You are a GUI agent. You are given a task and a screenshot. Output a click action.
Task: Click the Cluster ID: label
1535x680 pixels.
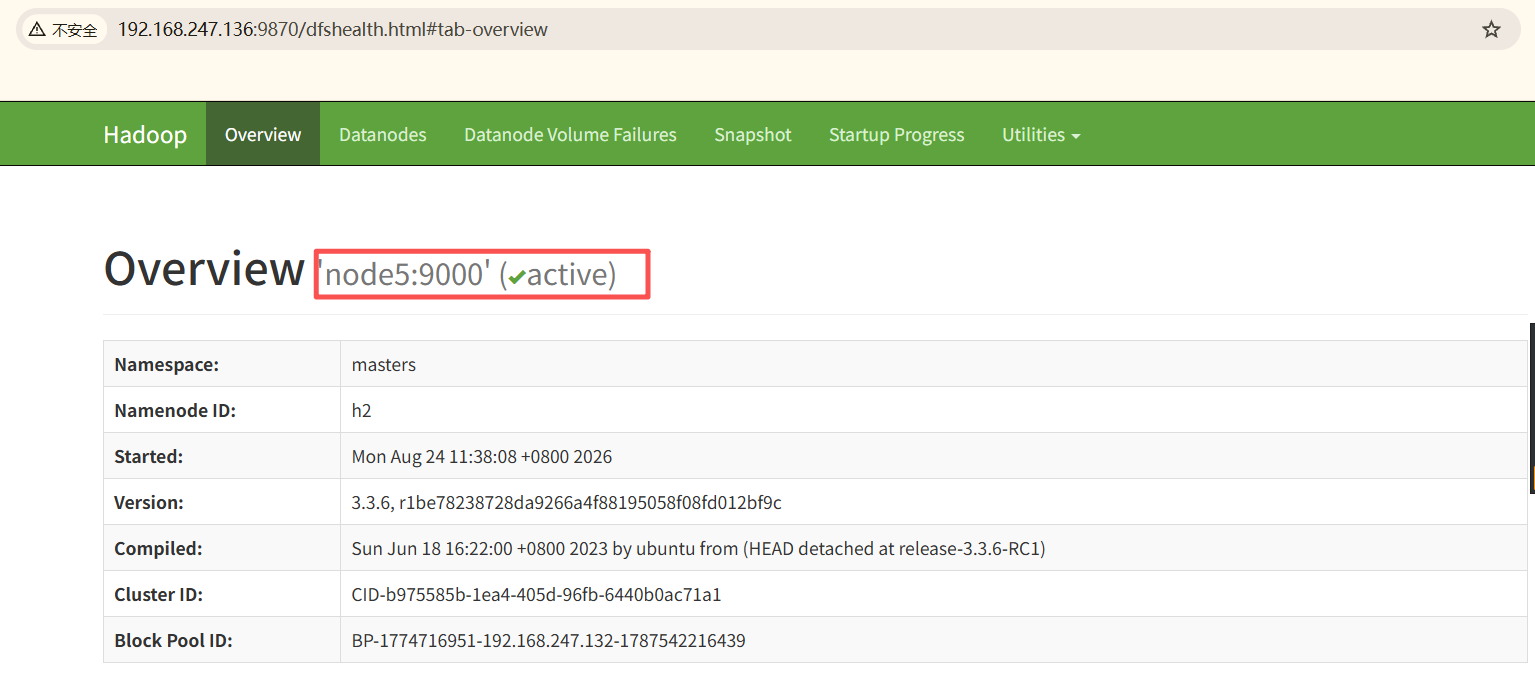pyautogui.click(x=159, y=594)
